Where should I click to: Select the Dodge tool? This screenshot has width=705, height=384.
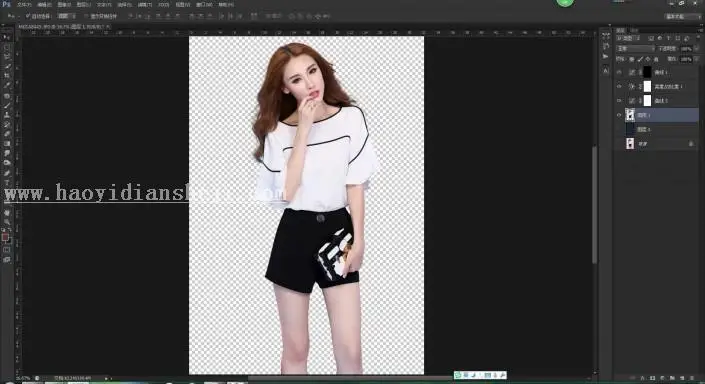coord(7,162)
